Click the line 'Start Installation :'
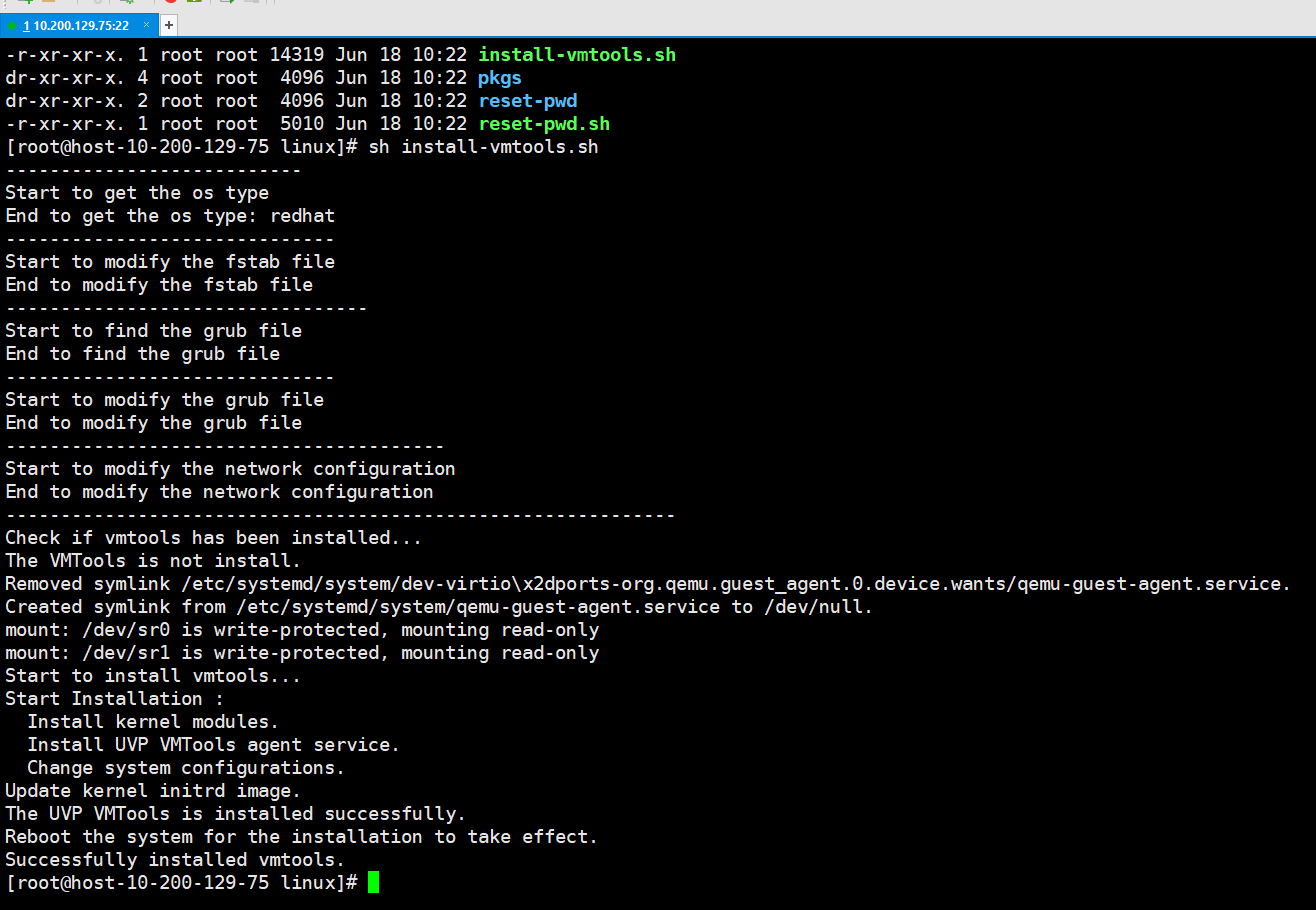1316x910 pixels. 114,699
